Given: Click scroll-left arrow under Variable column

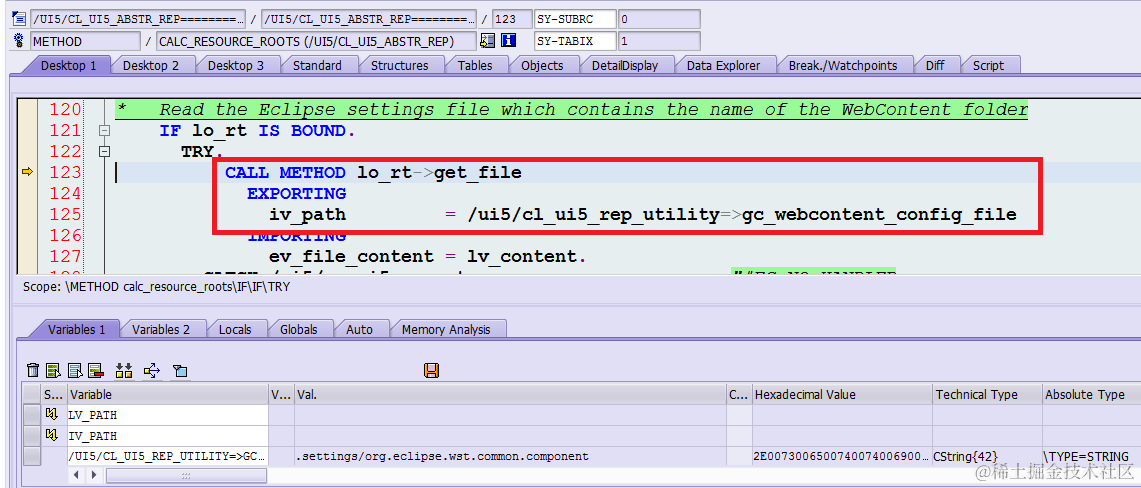Looking at the screenshot, I should [x=76, y=475].
